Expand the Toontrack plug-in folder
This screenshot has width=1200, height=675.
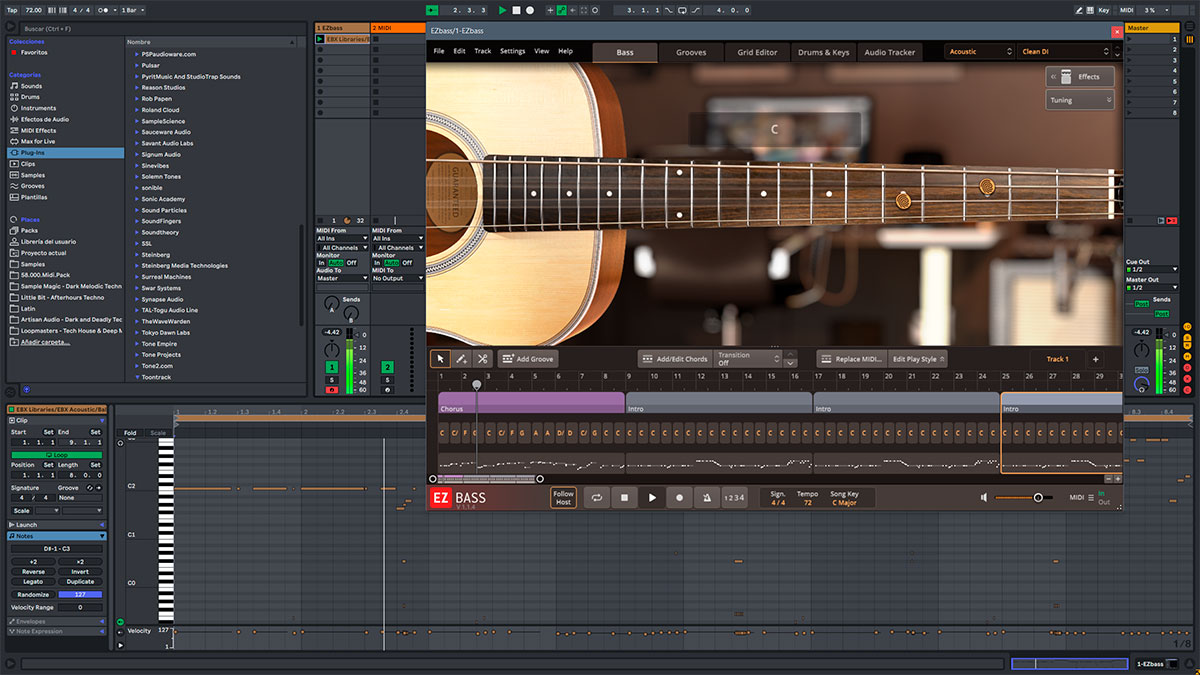point(136,378)
